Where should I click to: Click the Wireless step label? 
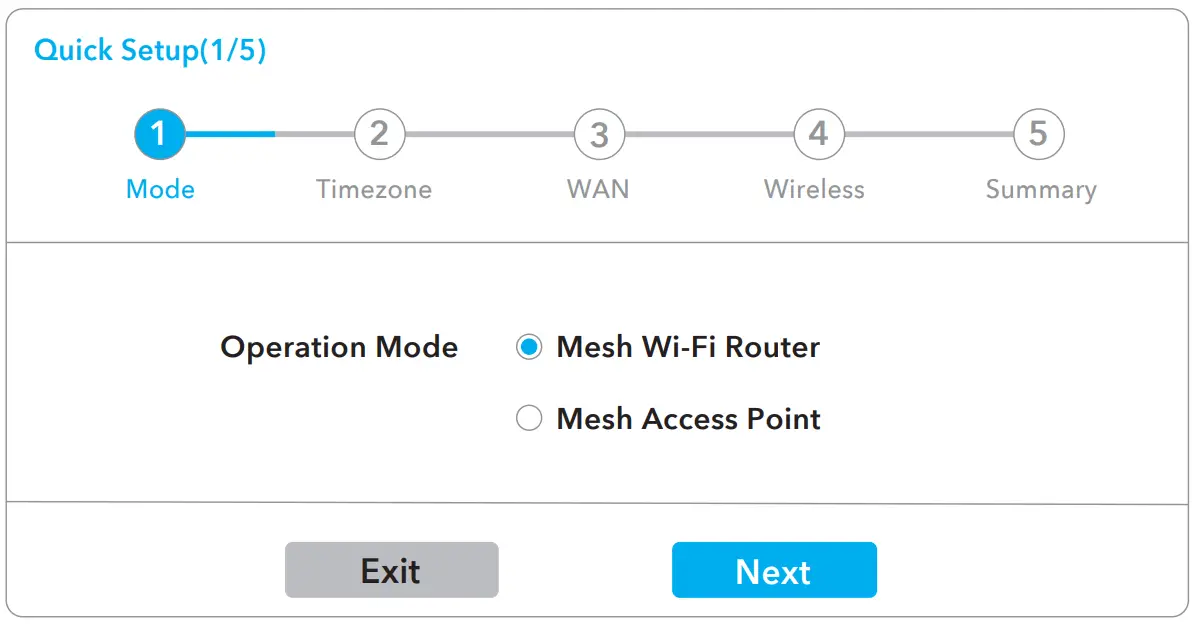click(814, 190)
